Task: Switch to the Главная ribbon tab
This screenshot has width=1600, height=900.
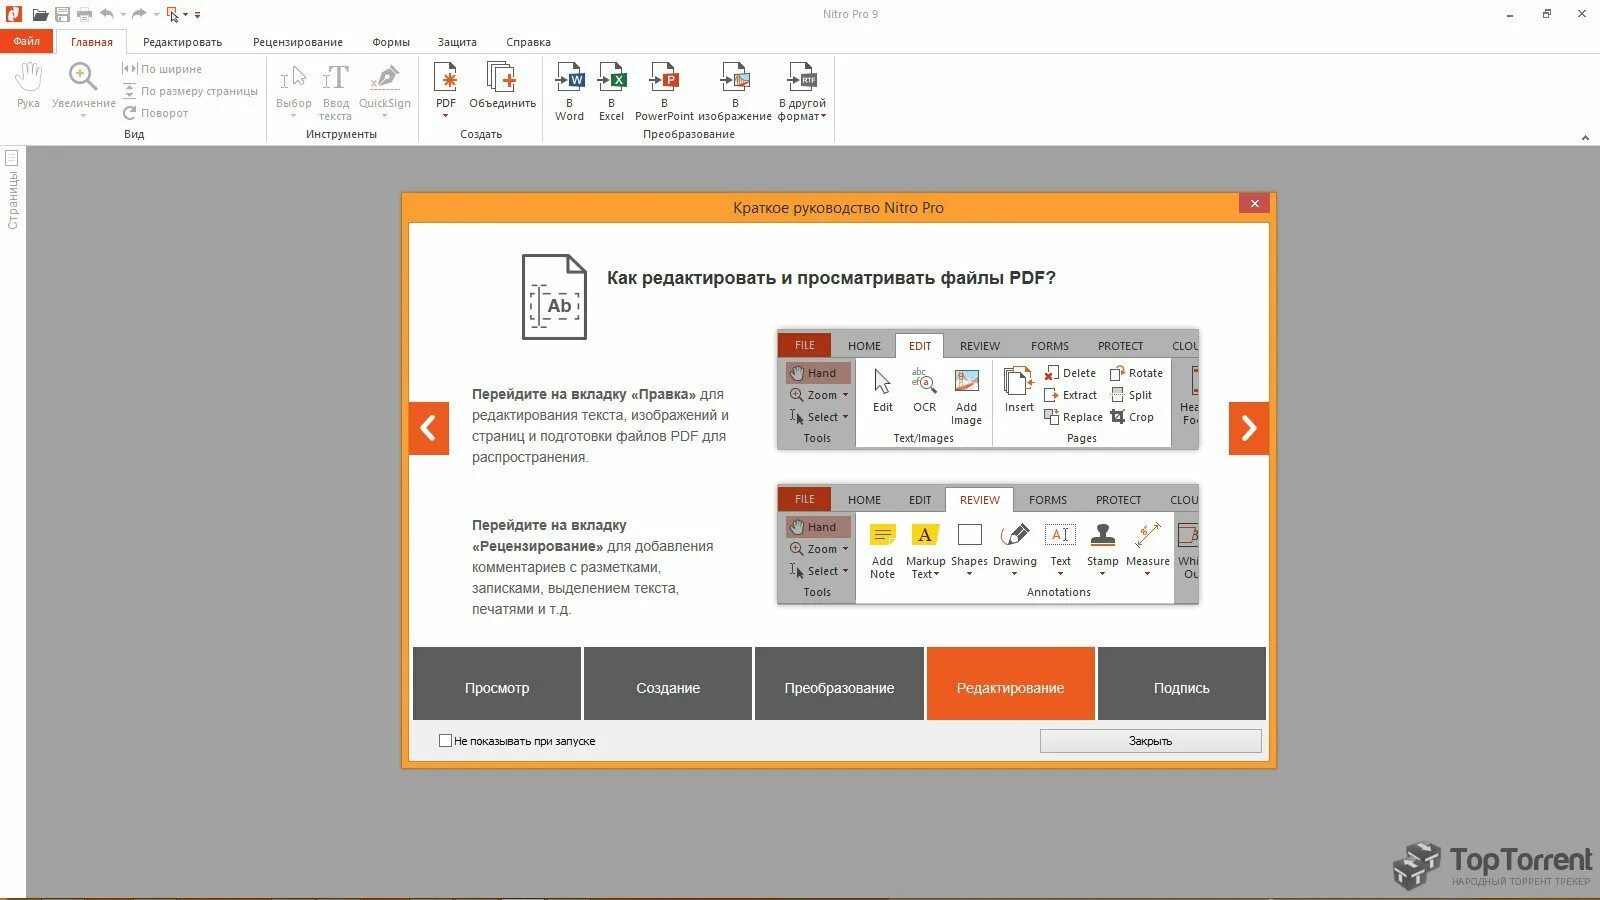Action: [92, 42]
